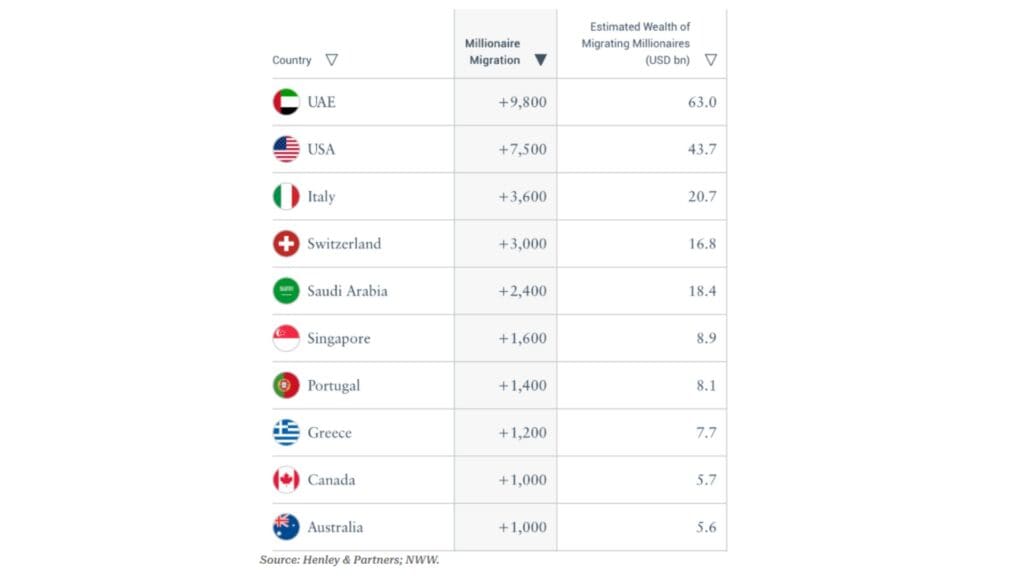Click the Switzerland flag icon

coord(286,244)
